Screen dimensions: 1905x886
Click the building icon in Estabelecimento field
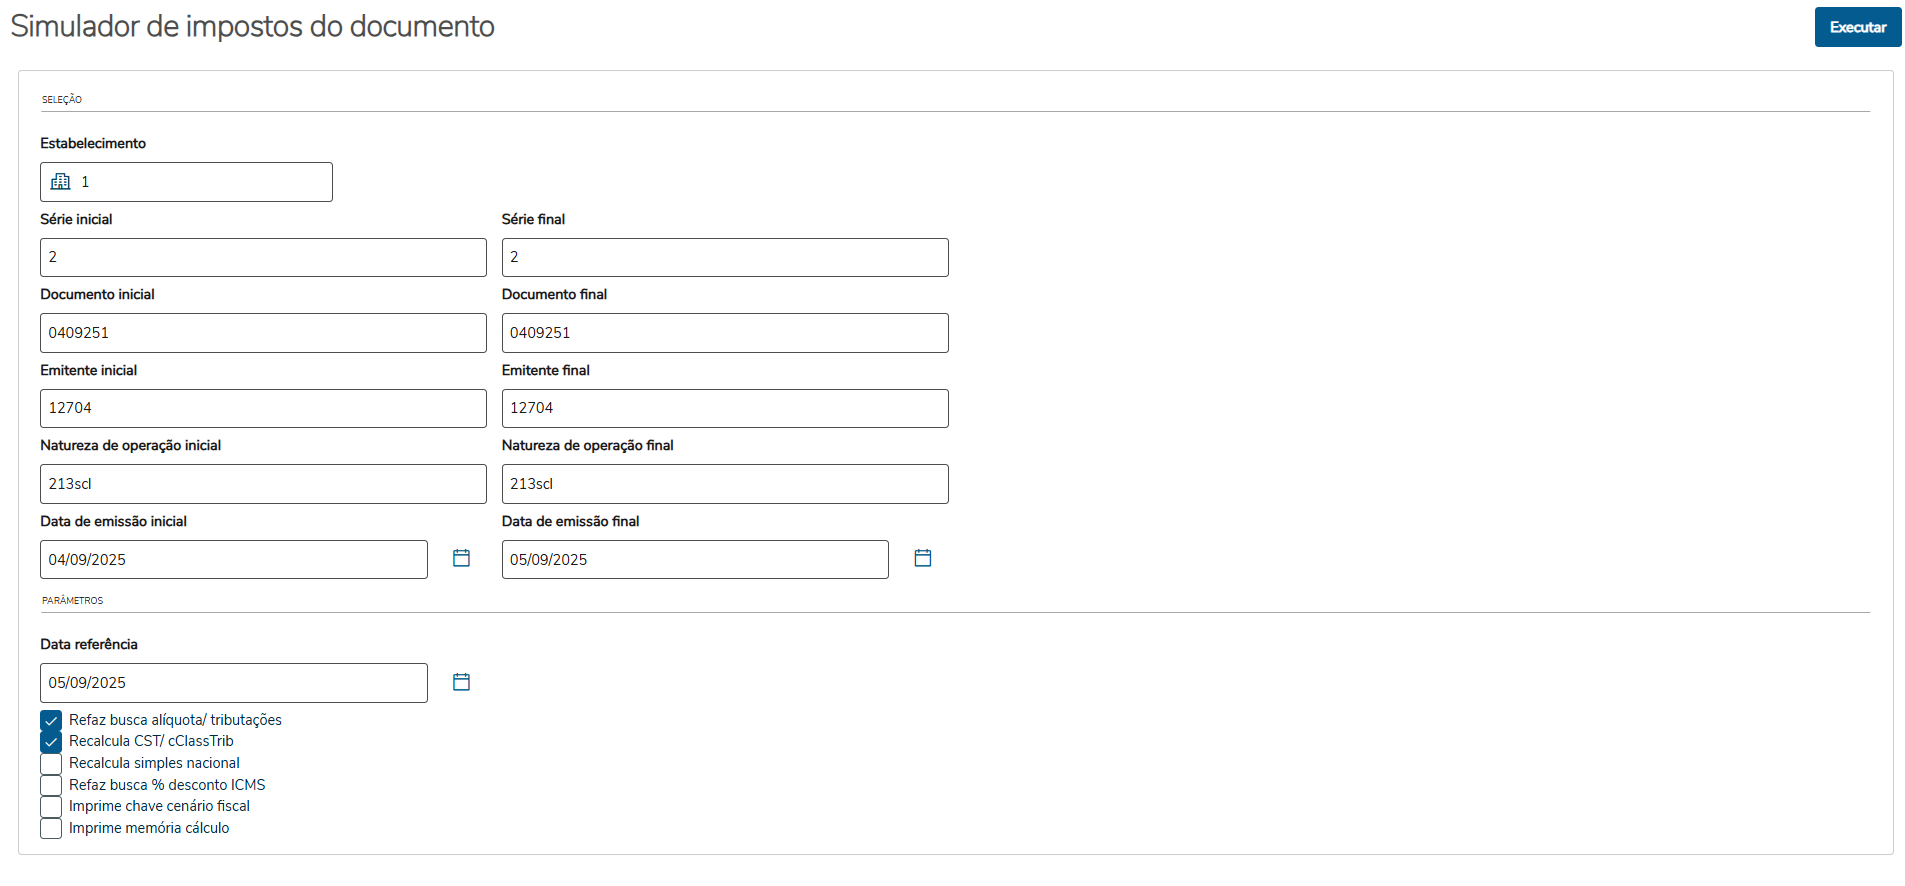point(61,182)
